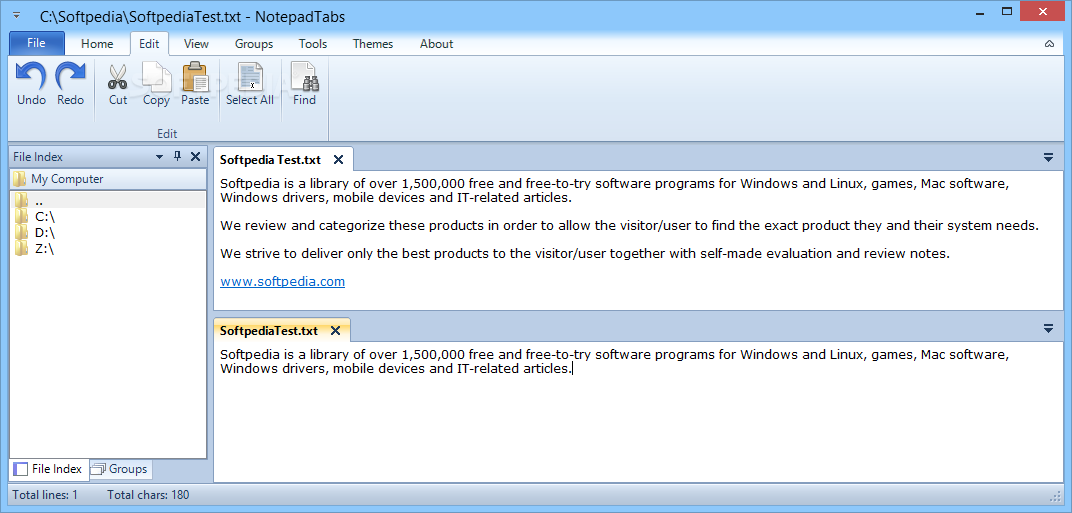Switch to the Themes ribbon tab
This screenshot has width=1072, height=513.
pos(373,44)
